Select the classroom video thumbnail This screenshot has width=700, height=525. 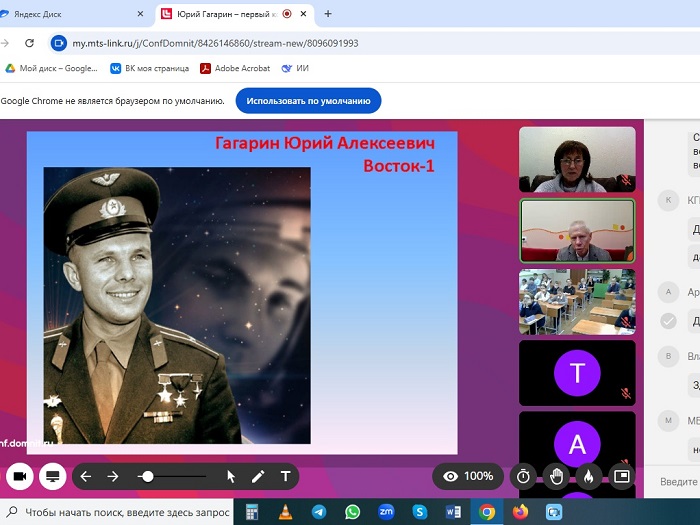(x=577, y=301)
